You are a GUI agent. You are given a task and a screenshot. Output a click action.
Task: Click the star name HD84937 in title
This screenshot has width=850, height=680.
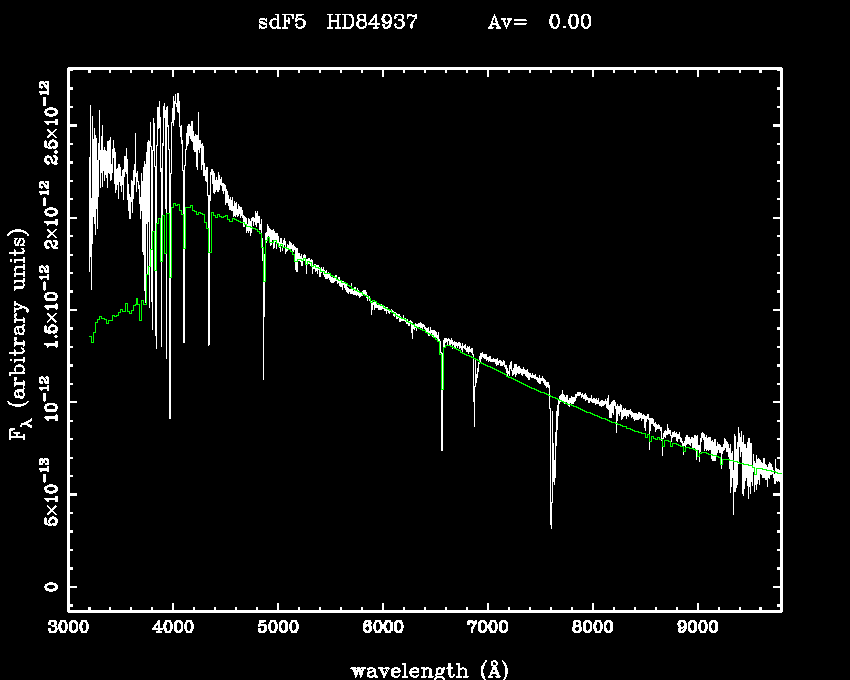click(x=375, y=22)
